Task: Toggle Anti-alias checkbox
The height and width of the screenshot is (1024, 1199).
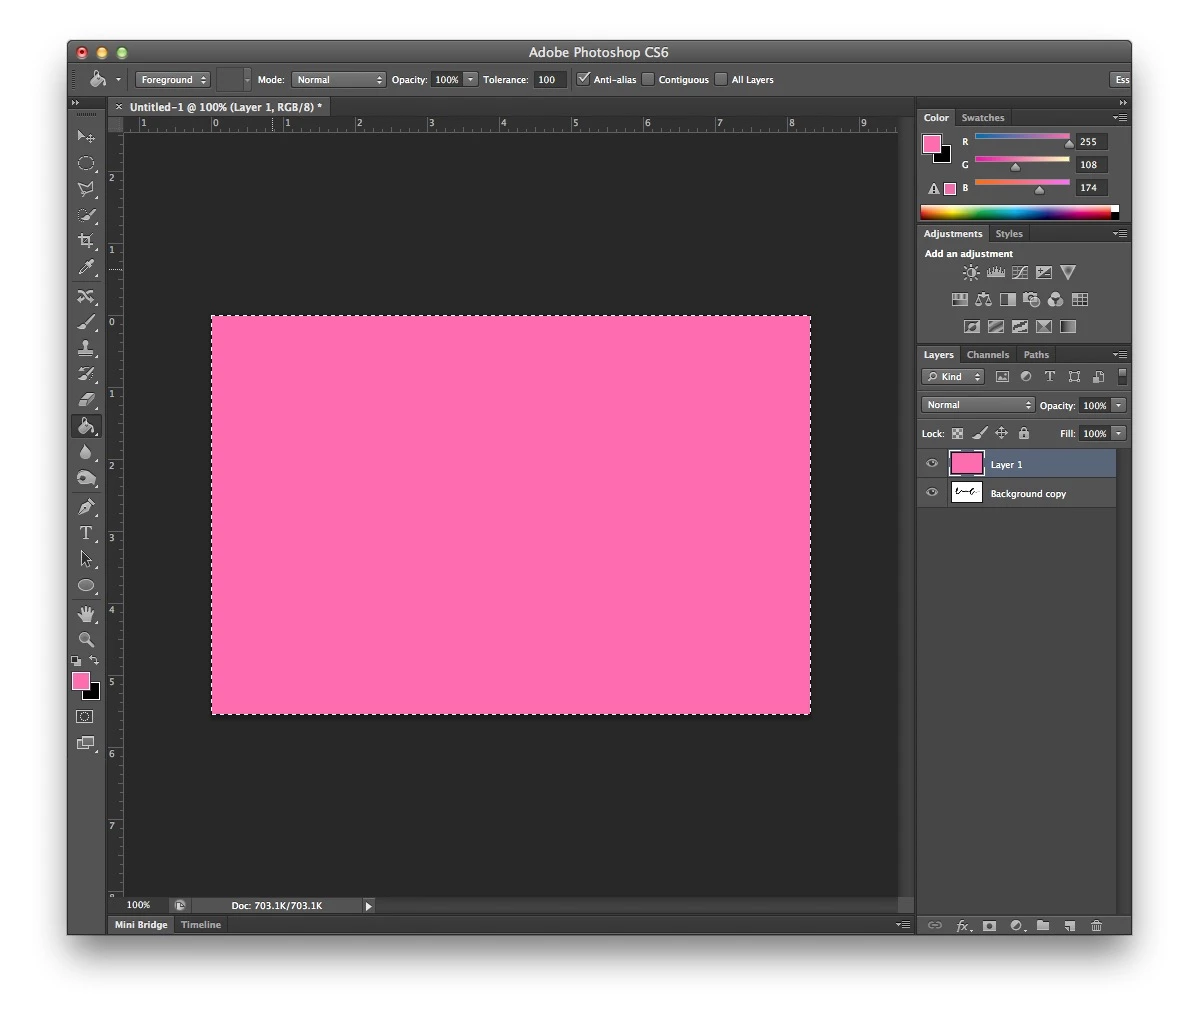Action: 583,79
